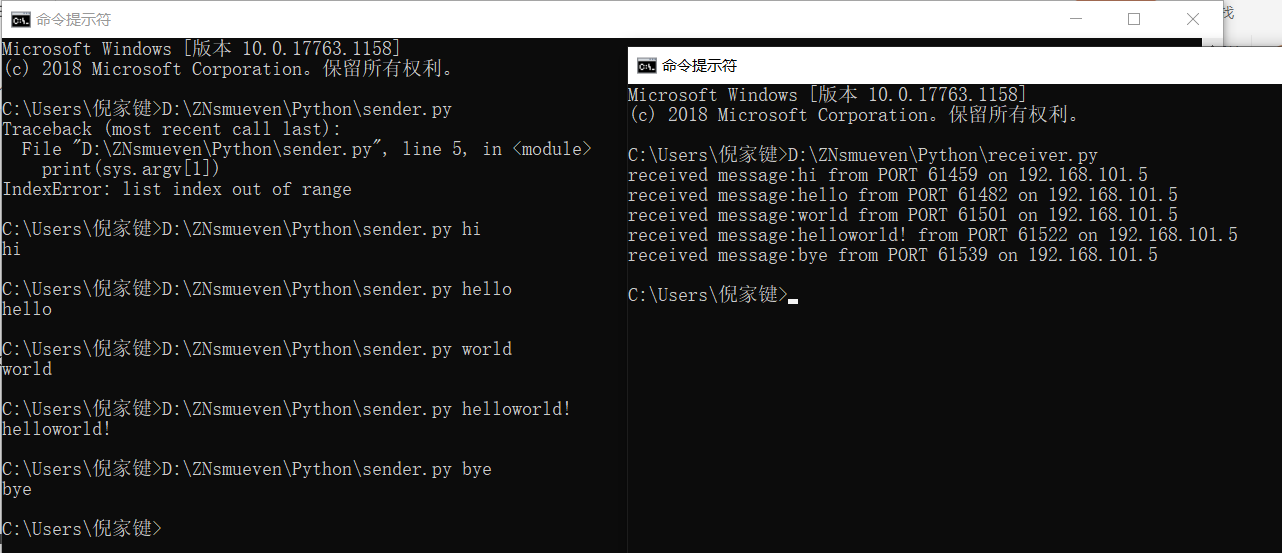Click the last empty prompt in the sender window
This screenshot has width=1282, height=553.
tap(81, 528)
